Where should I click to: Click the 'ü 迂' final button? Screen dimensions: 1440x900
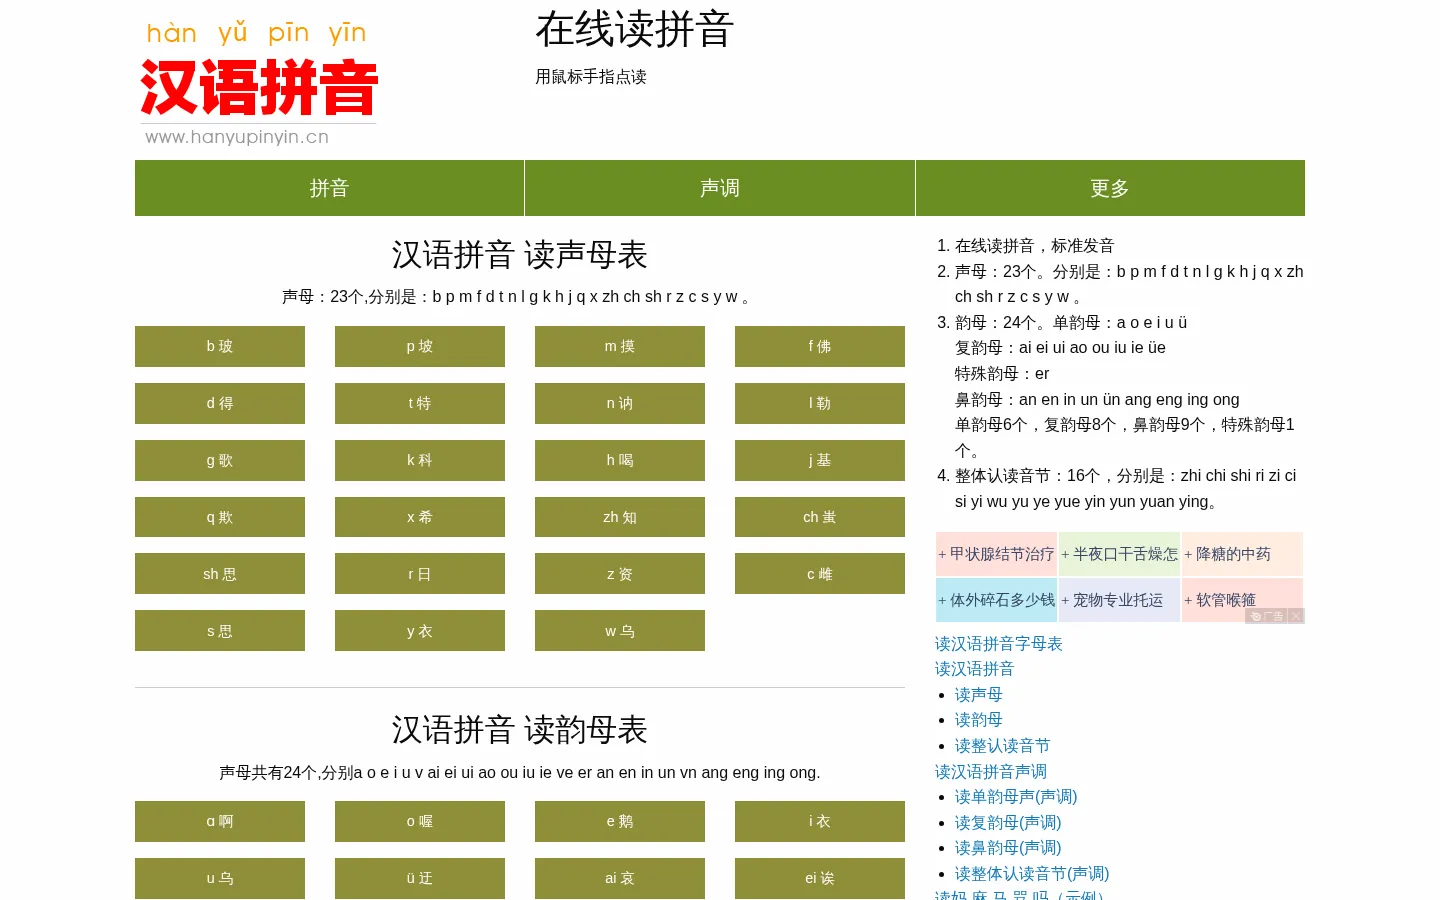(x=420, y=878)
